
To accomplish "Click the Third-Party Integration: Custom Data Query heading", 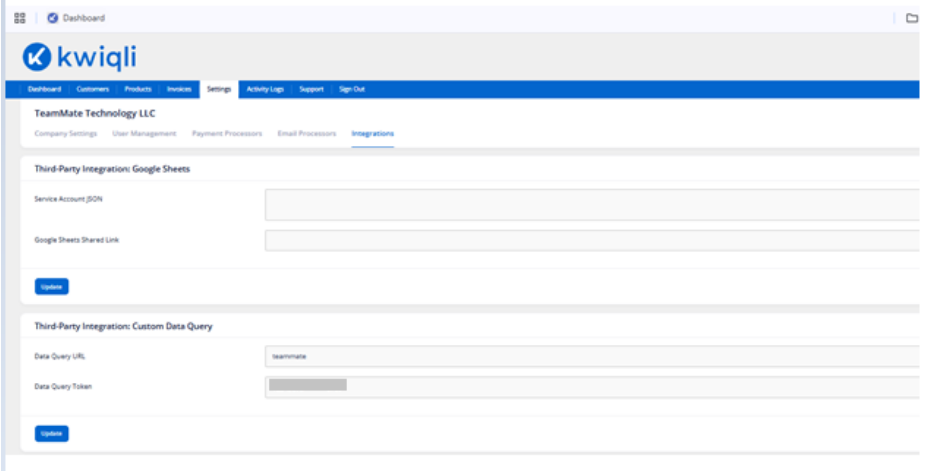I will 123,327.
